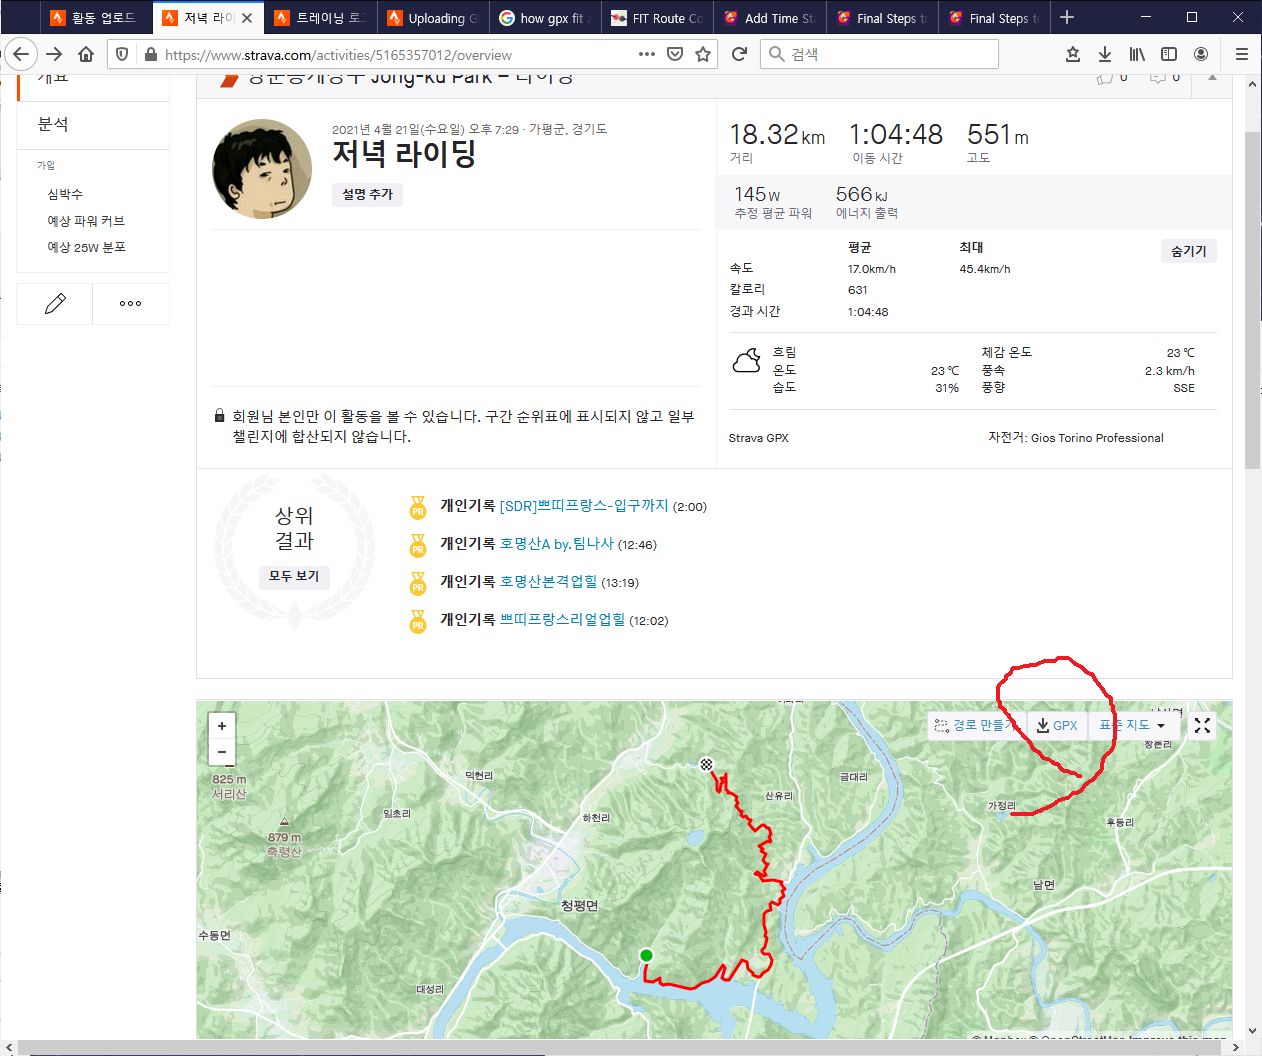Open a new browser tab
This screenshot has height=1056, width=1262.
(1067, 17)
